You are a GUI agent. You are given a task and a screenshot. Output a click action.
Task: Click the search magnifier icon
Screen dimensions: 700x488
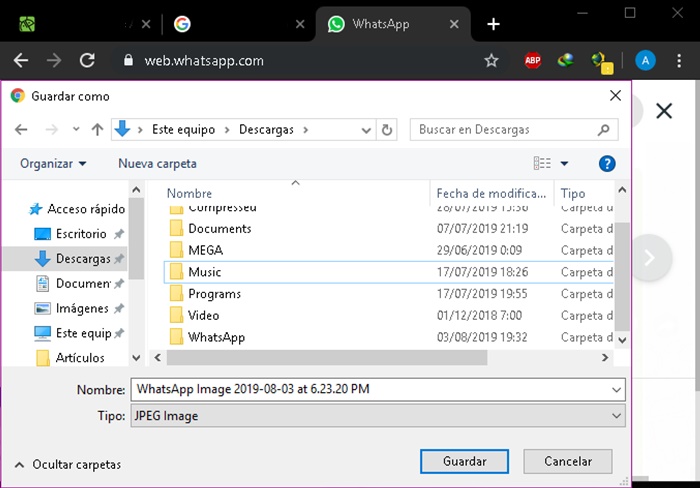(604, 129)
